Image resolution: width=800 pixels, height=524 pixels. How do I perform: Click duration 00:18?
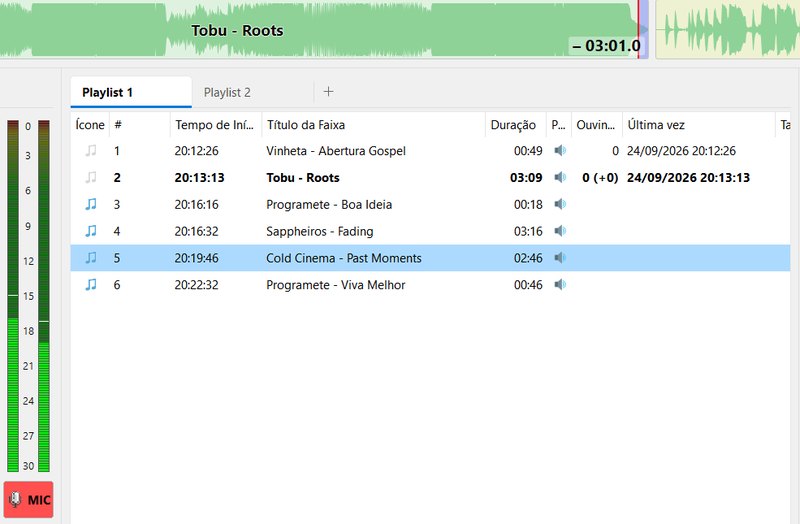[x=528, y=205]
